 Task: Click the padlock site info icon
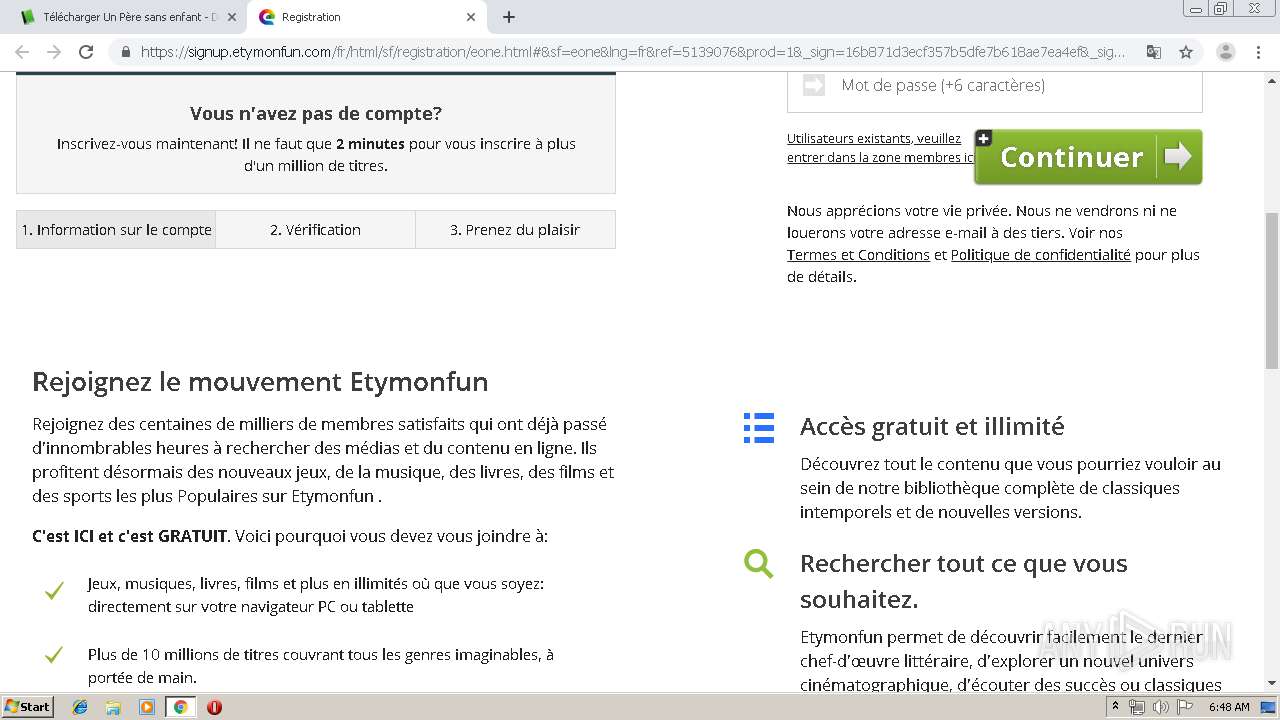click(x=125, y=52)
